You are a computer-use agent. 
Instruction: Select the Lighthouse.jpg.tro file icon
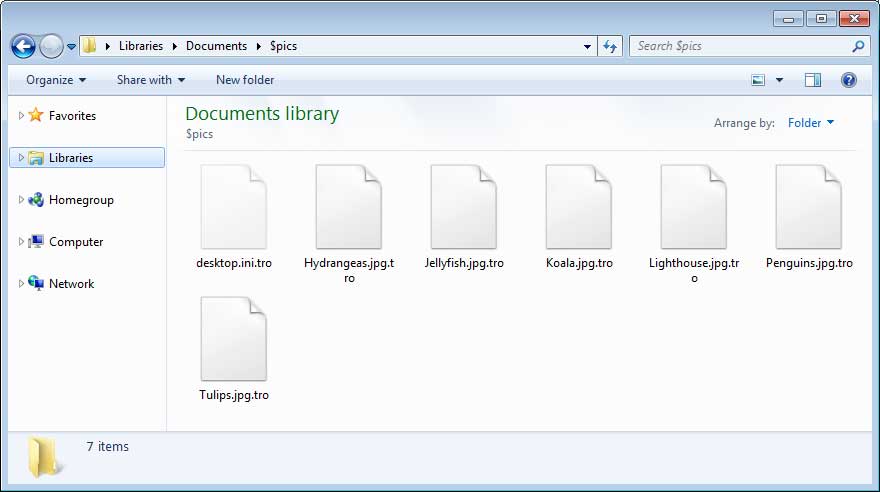tap(694, 207)
